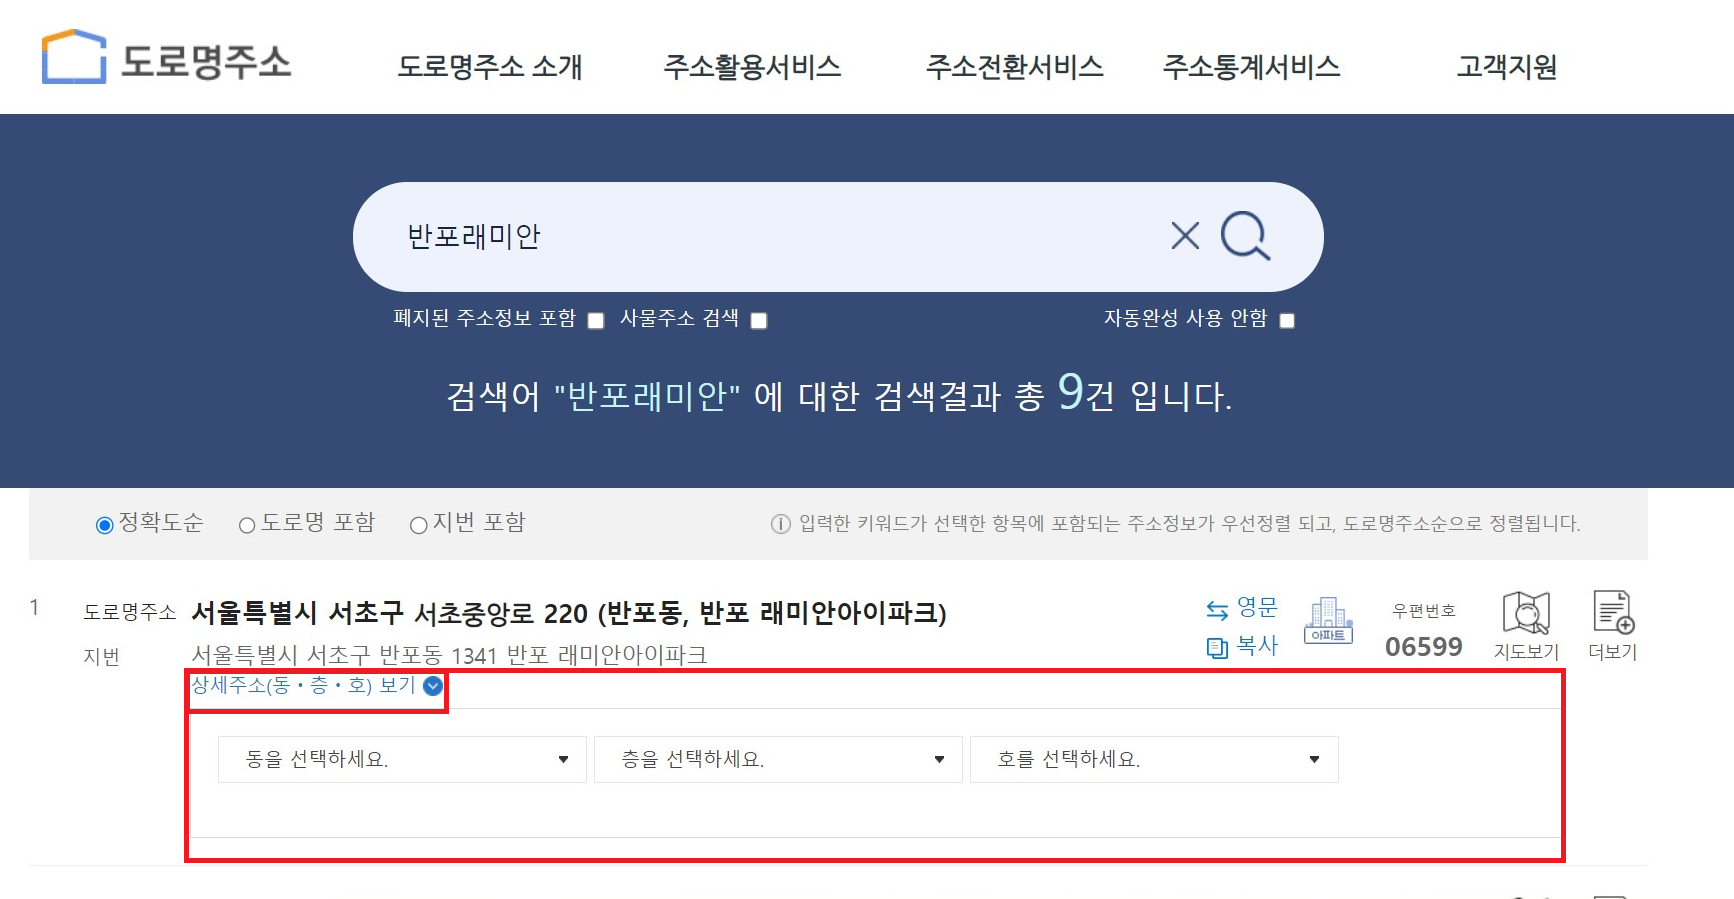The image size is (1734, 899).
Task: Click the 도로명주소 house logo
Action: (x=73, y=57)
